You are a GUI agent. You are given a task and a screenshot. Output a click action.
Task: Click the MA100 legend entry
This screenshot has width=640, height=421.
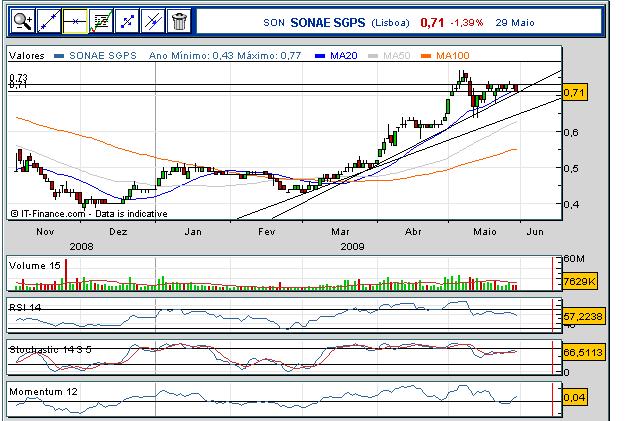tap(453, 56)
